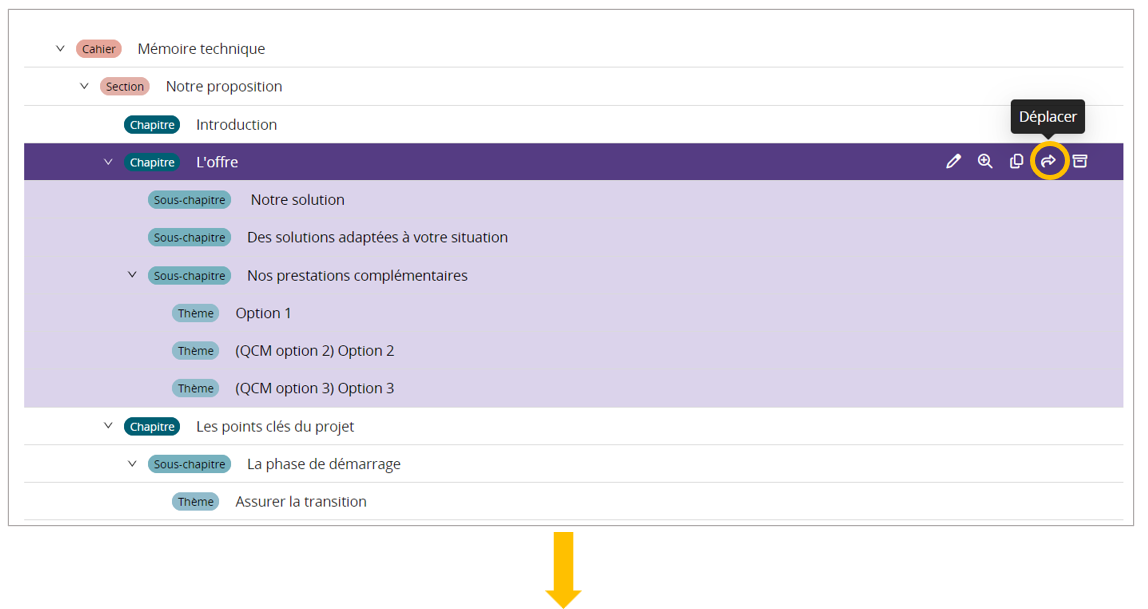
Task: Collapse Les points clés du projet chevron
Action: [108, 426]
